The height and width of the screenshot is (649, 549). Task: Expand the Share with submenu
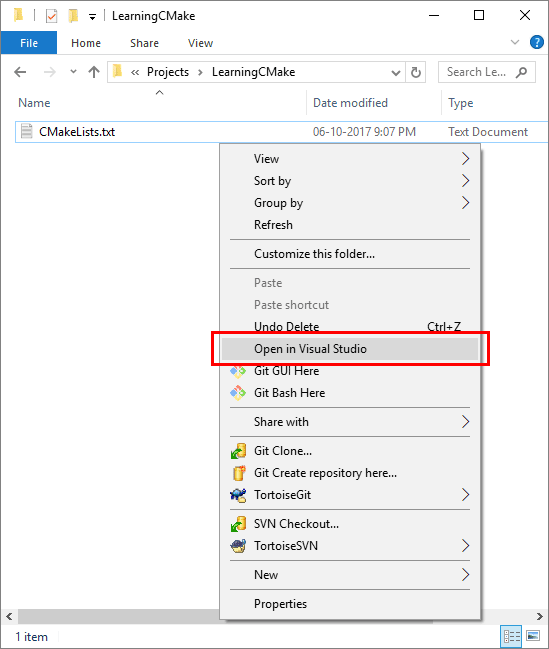pos(465,422)
